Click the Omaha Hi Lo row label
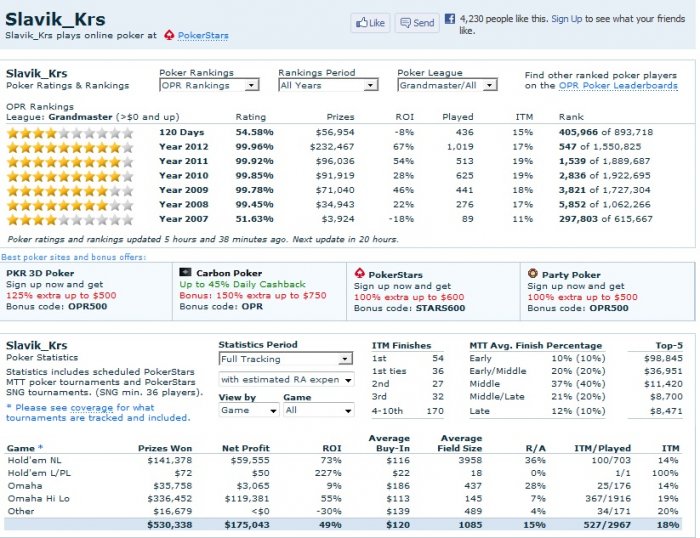This screenshot has height=538, width=700. pyautogui.click(x=38, y=499)
